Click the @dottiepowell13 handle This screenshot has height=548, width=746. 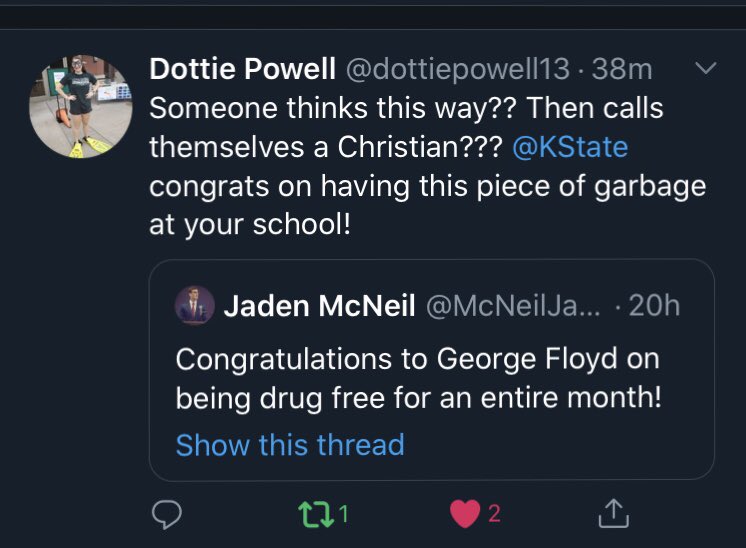[x=458, y=69]
